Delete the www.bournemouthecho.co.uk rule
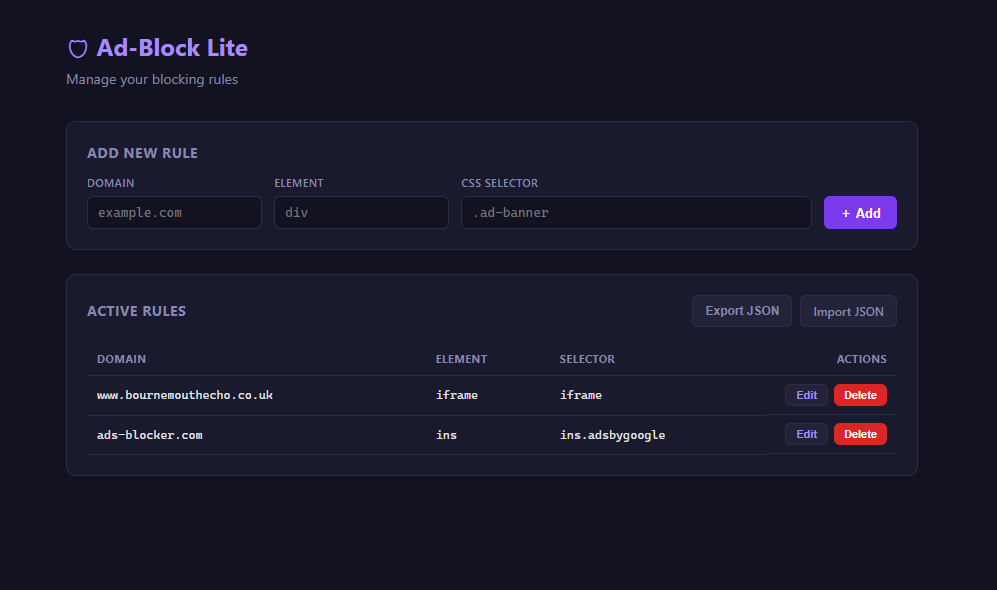The image size is (997, 590). coord(860,394)
